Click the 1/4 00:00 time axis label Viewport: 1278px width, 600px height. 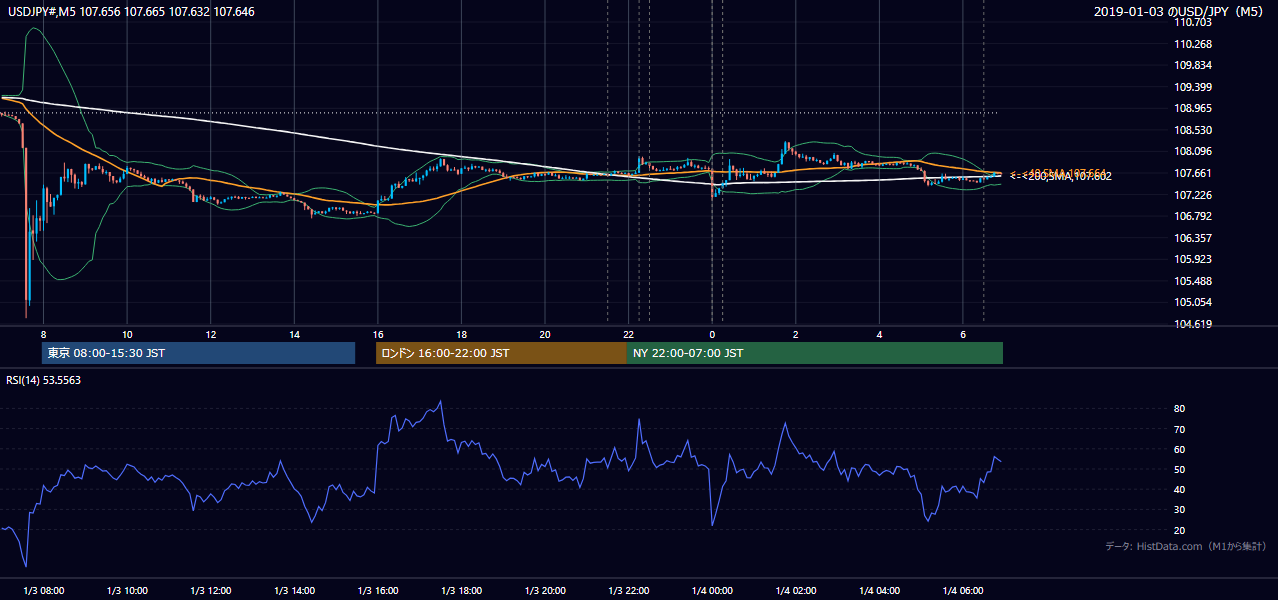[x=712, y=591]
